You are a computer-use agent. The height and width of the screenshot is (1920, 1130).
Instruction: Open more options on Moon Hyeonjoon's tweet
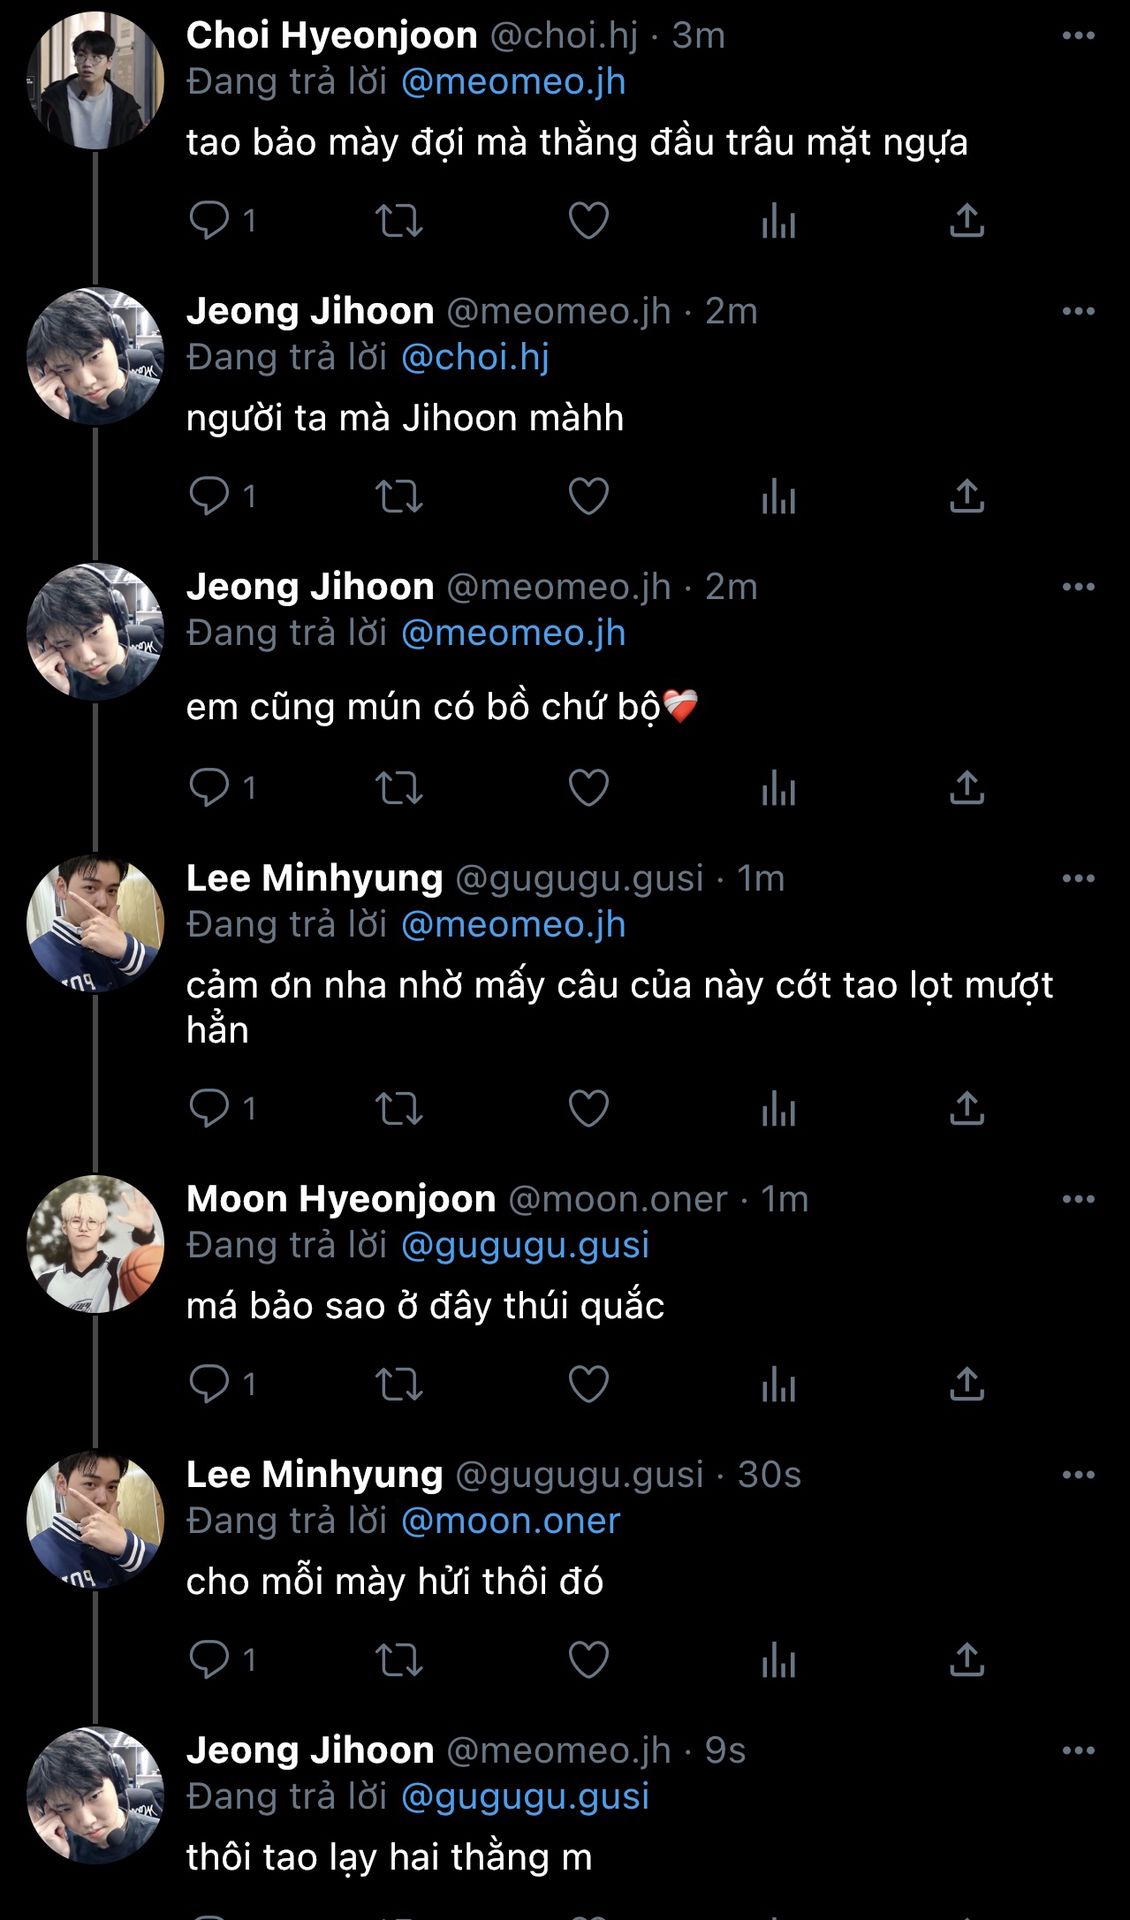pyautogui.click(x=1078, y=1199)
